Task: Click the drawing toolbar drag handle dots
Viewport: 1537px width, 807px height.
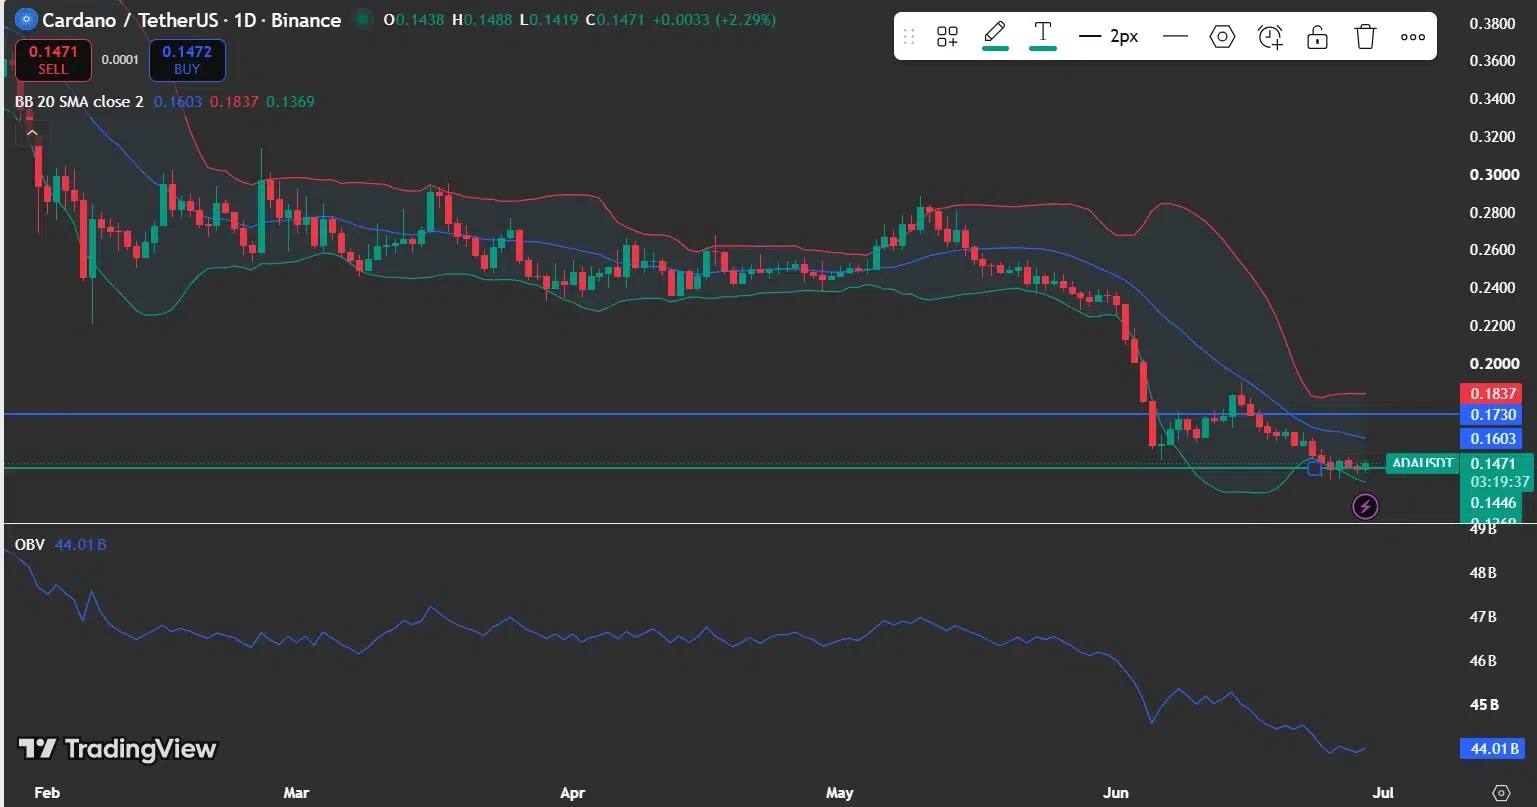Action: coord(909,37)
